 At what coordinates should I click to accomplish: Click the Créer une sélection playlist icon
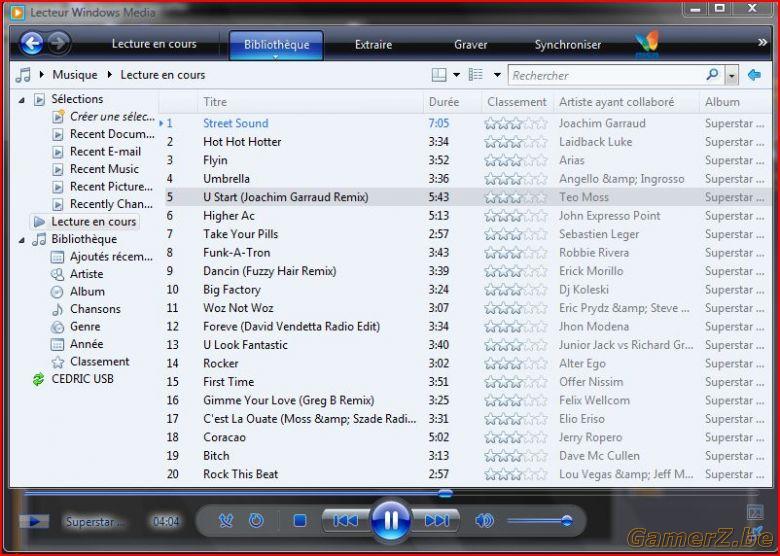tap(58, 116)
